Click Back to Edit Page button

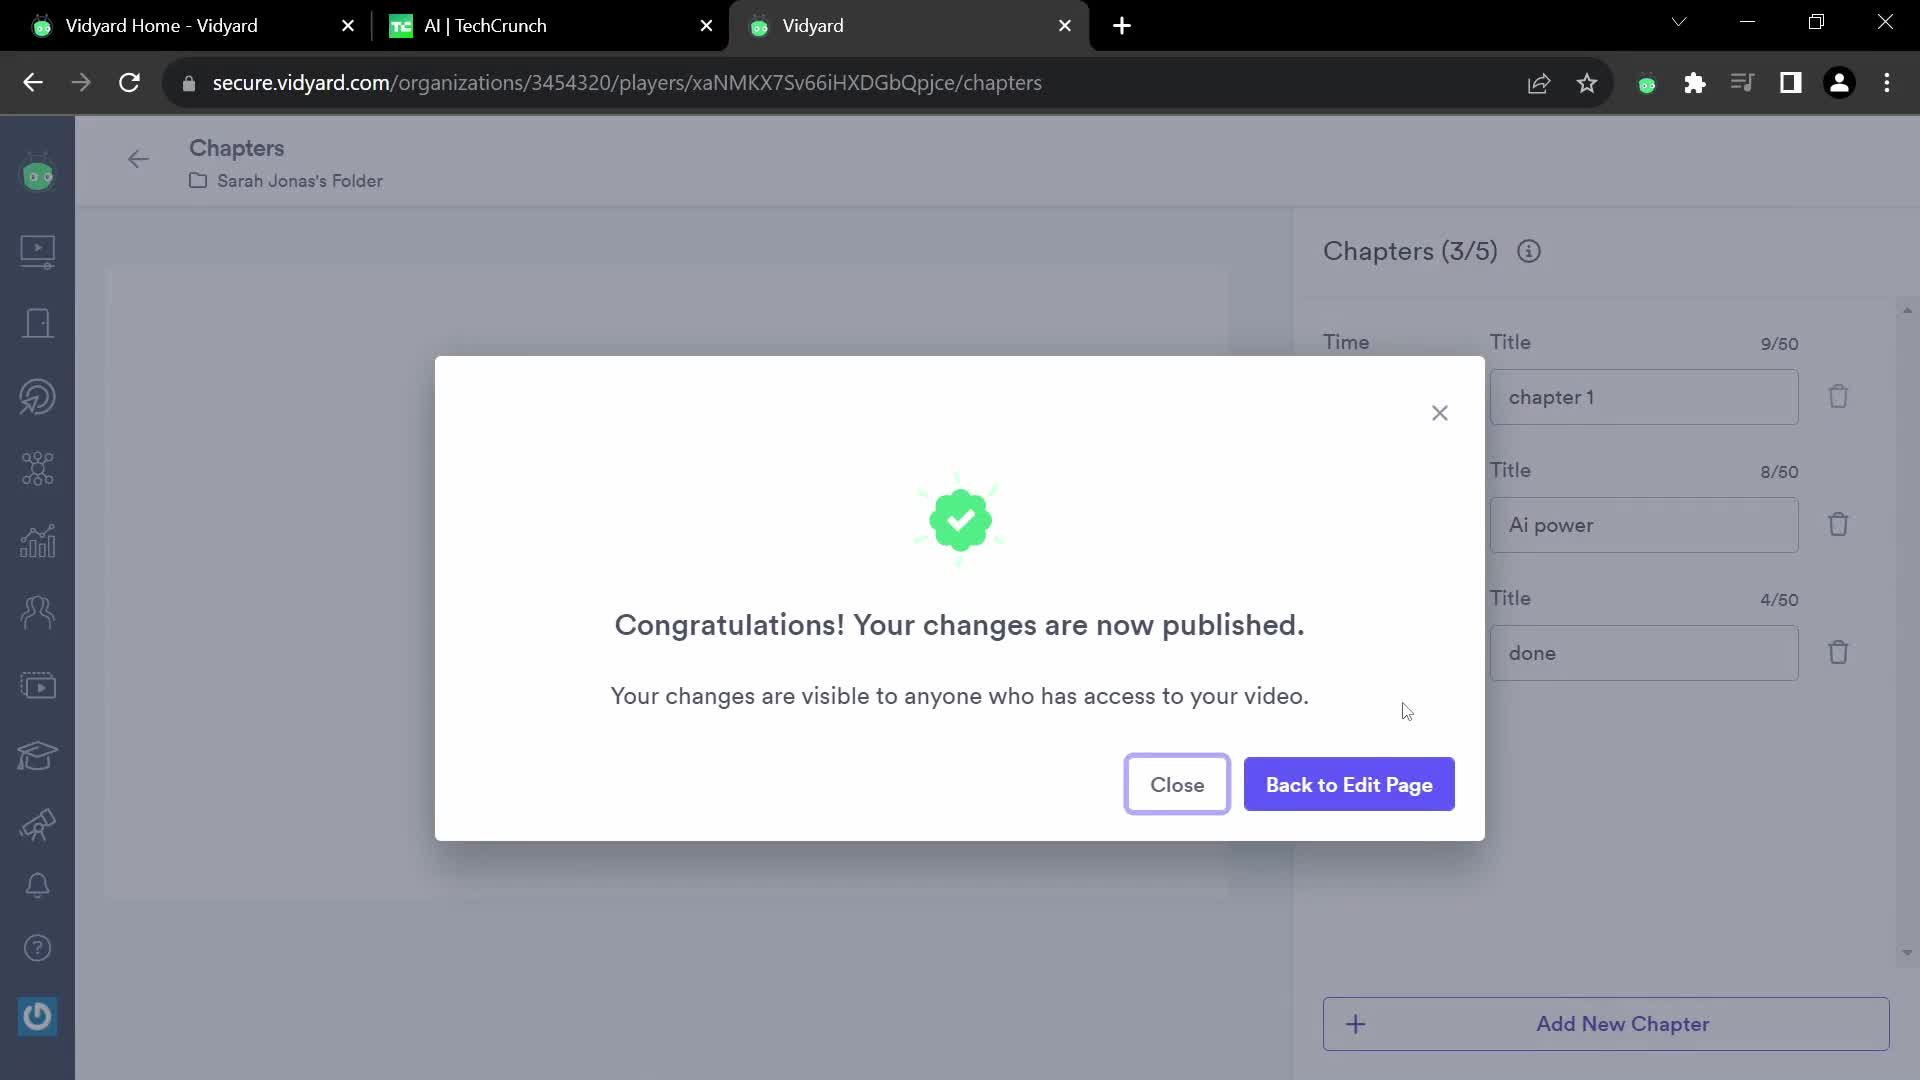click(1349, 783)
